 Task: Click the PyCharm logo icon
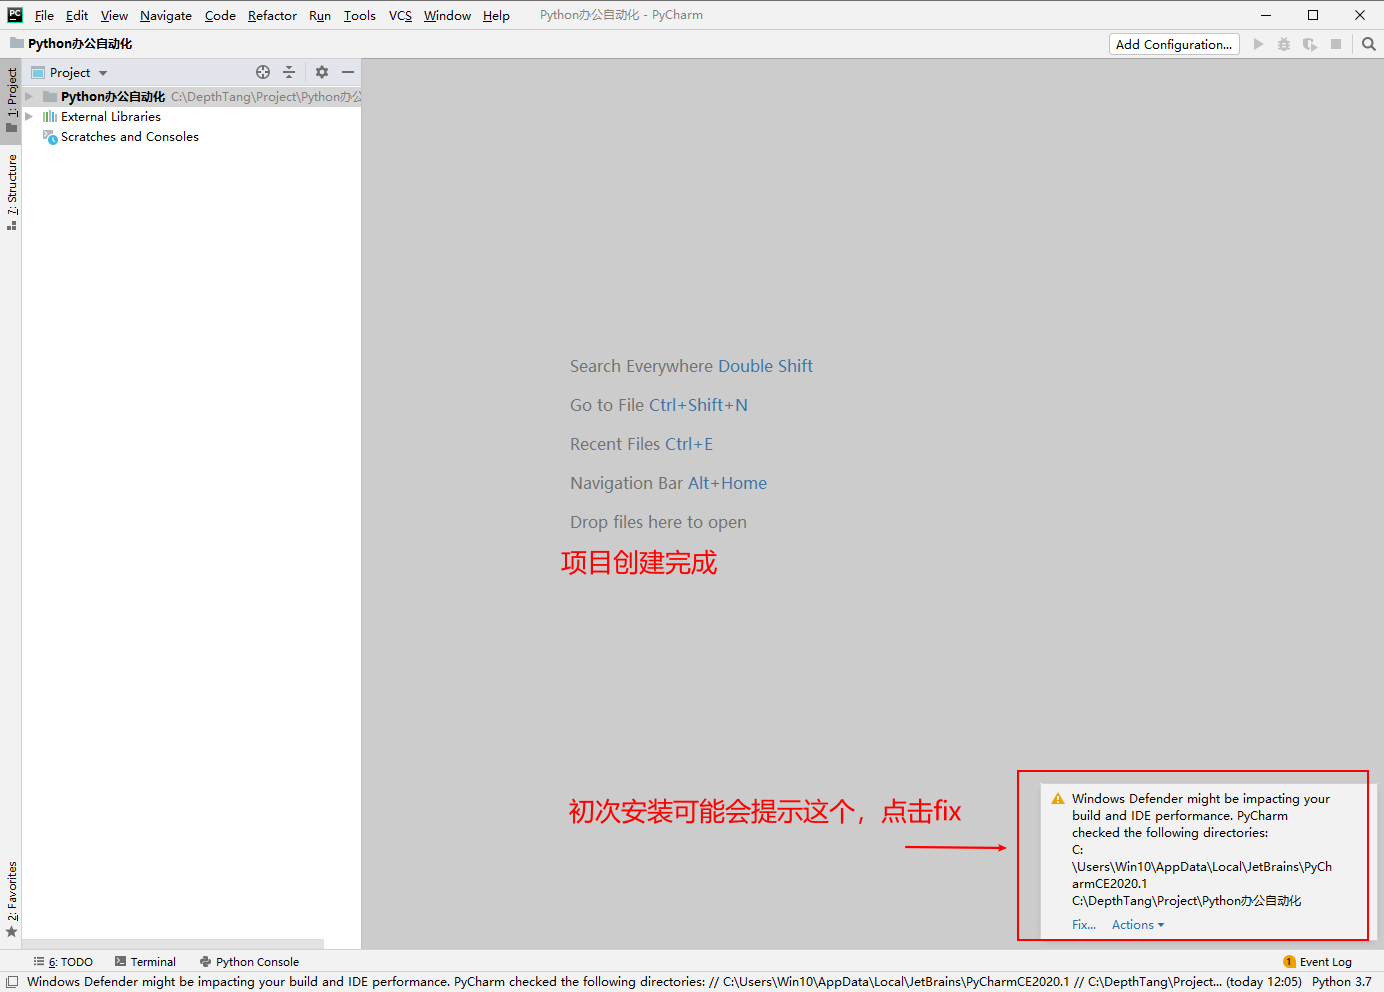tap(15, 15)
